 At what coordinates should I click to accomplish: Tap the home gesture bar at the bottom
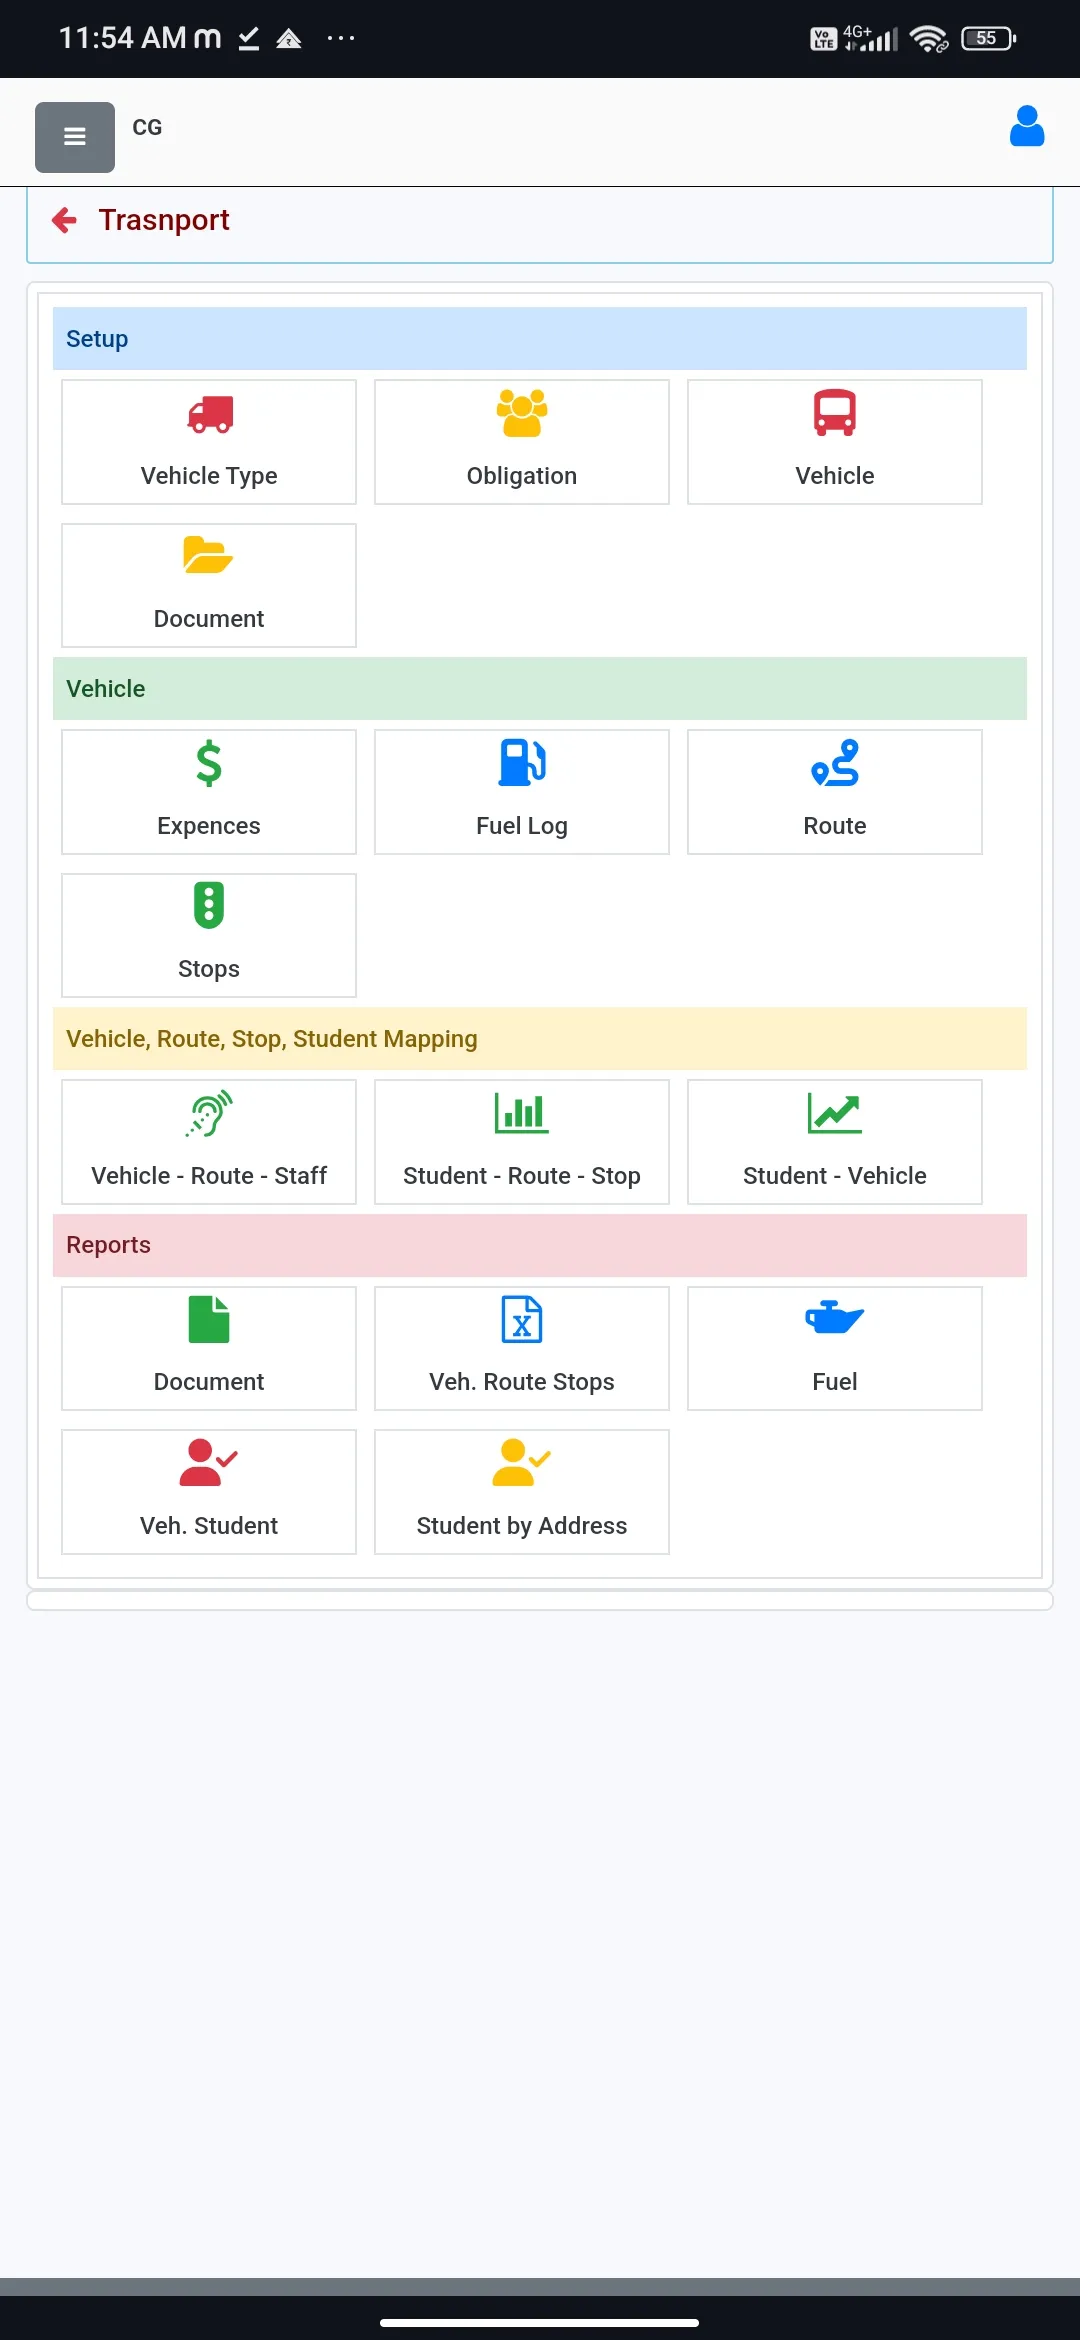pos(540,2323)
